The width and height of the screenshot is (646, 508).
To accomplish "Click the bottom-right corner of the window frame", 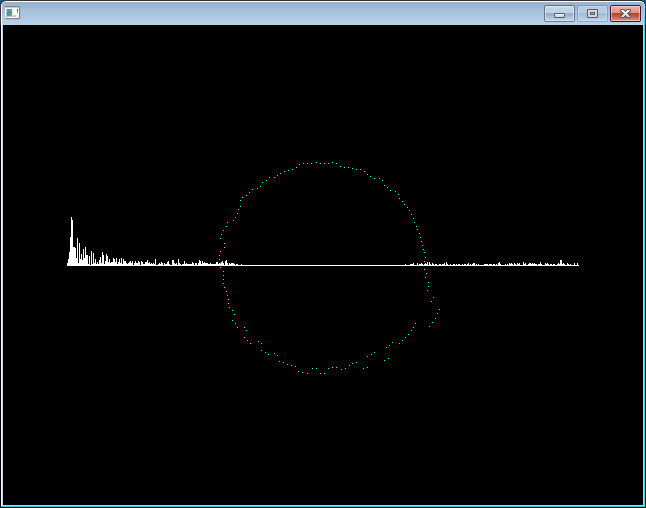I will pos(643,505).
